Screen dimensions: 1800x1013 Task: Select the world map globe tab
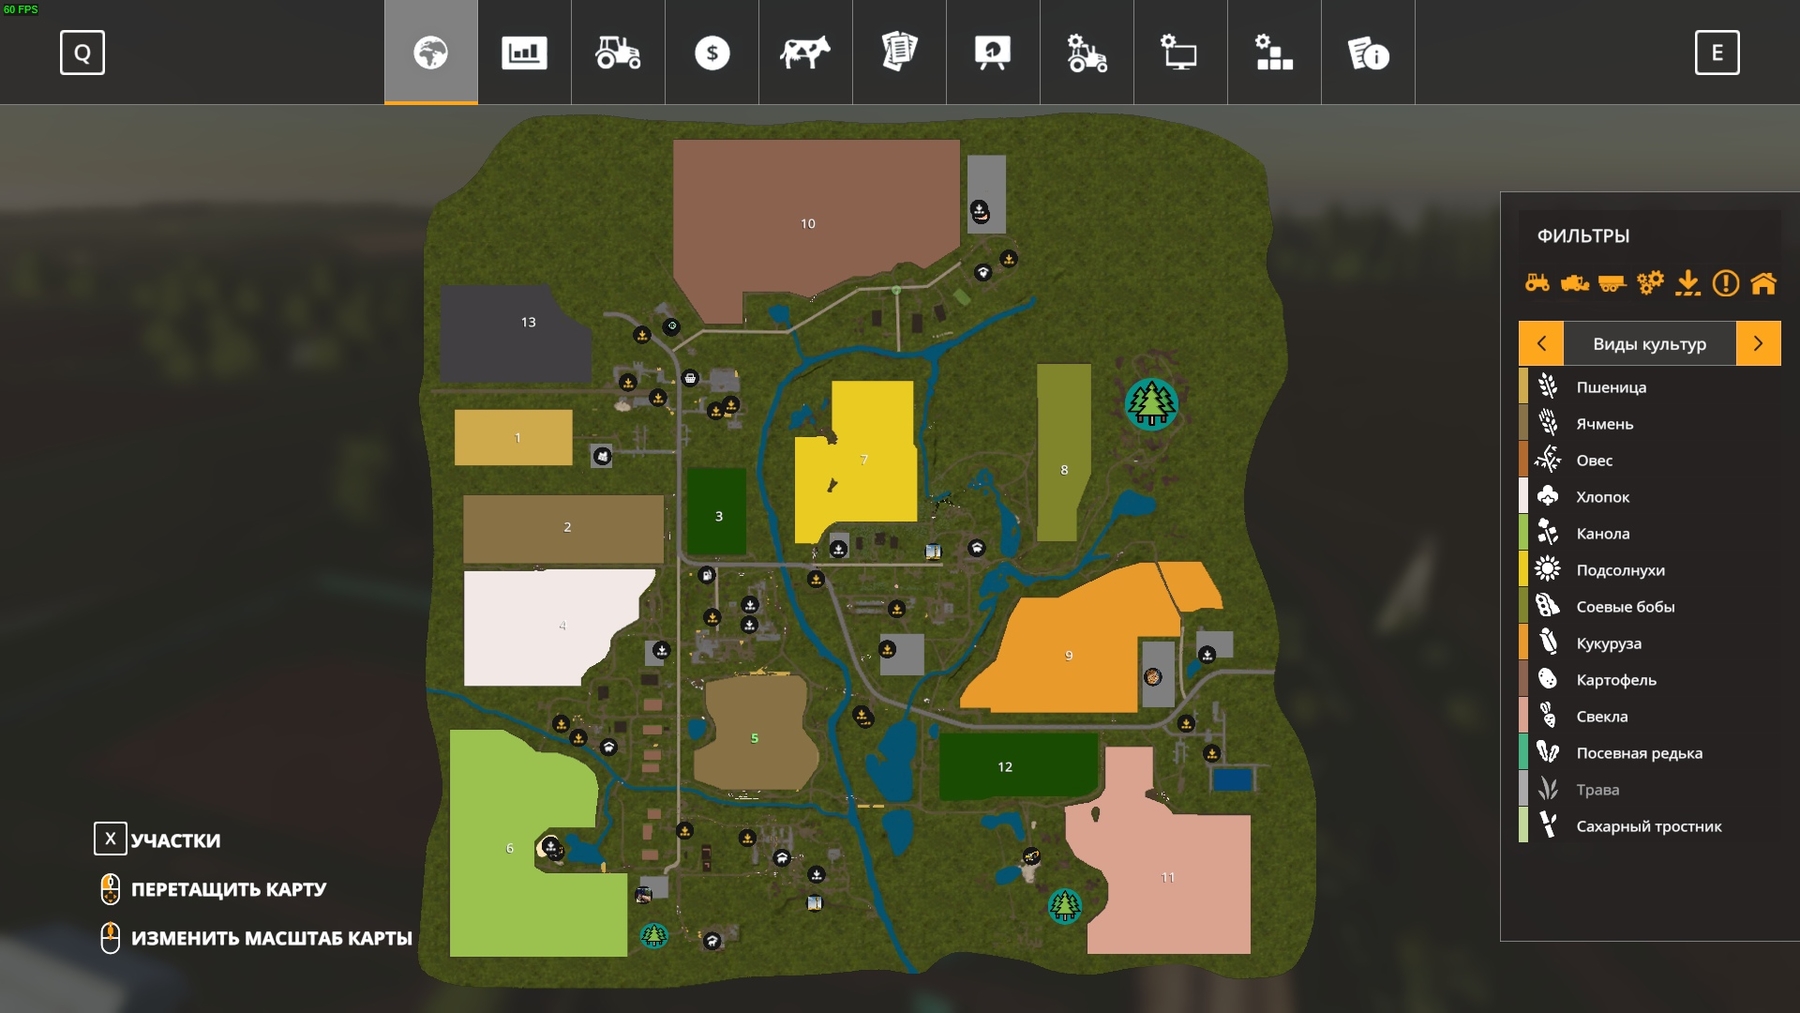(x=431, y=53)
